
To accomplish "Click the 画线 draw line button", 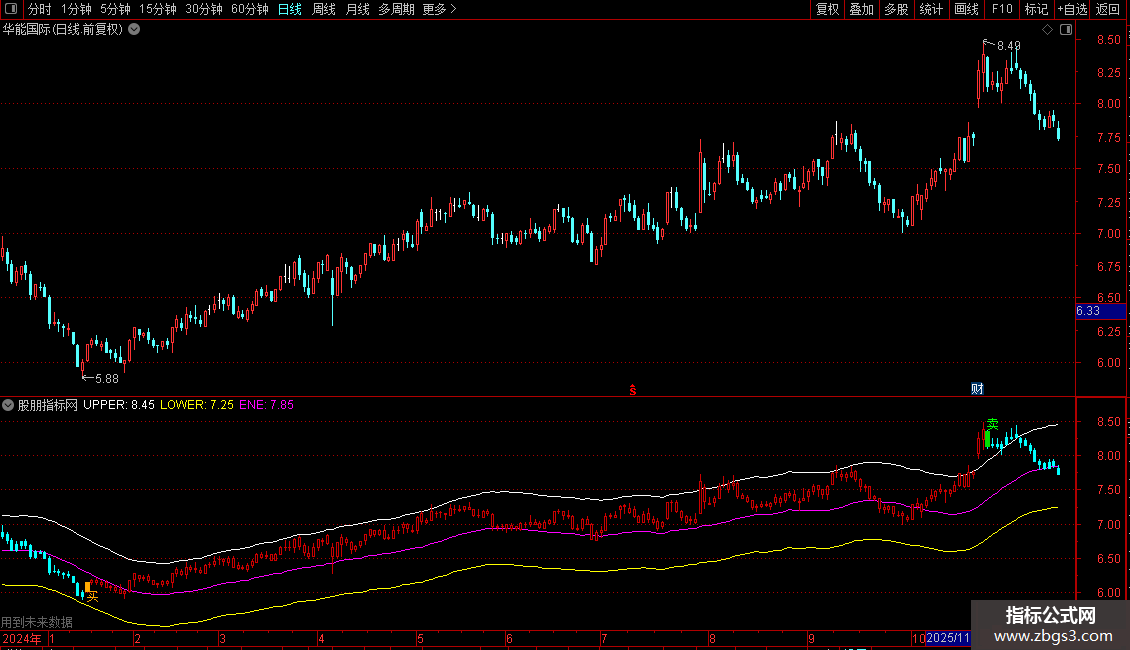I will [x=966, y=9].
